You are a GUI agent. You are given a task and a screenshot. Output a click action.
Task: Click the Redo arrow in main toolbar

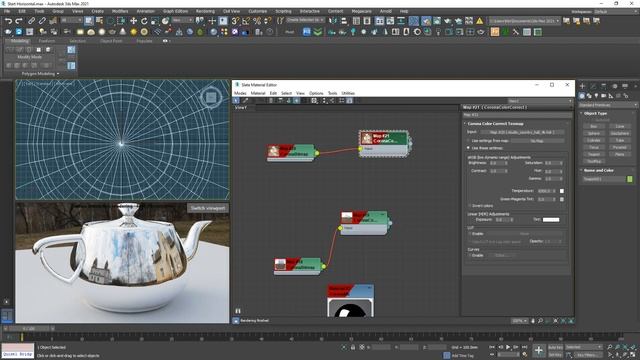coord(19,20)
